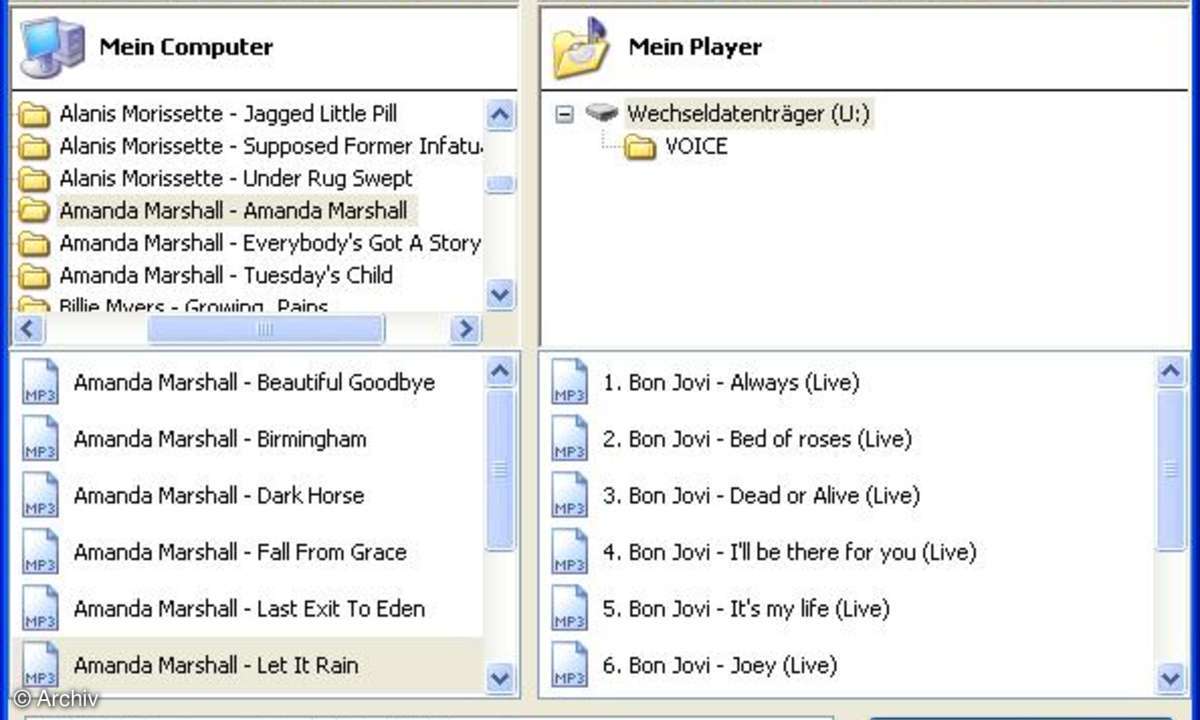1200x720 pixels.
Task: Click folder tree horizontal scroll right arrow
Action: tap(465, 329)
